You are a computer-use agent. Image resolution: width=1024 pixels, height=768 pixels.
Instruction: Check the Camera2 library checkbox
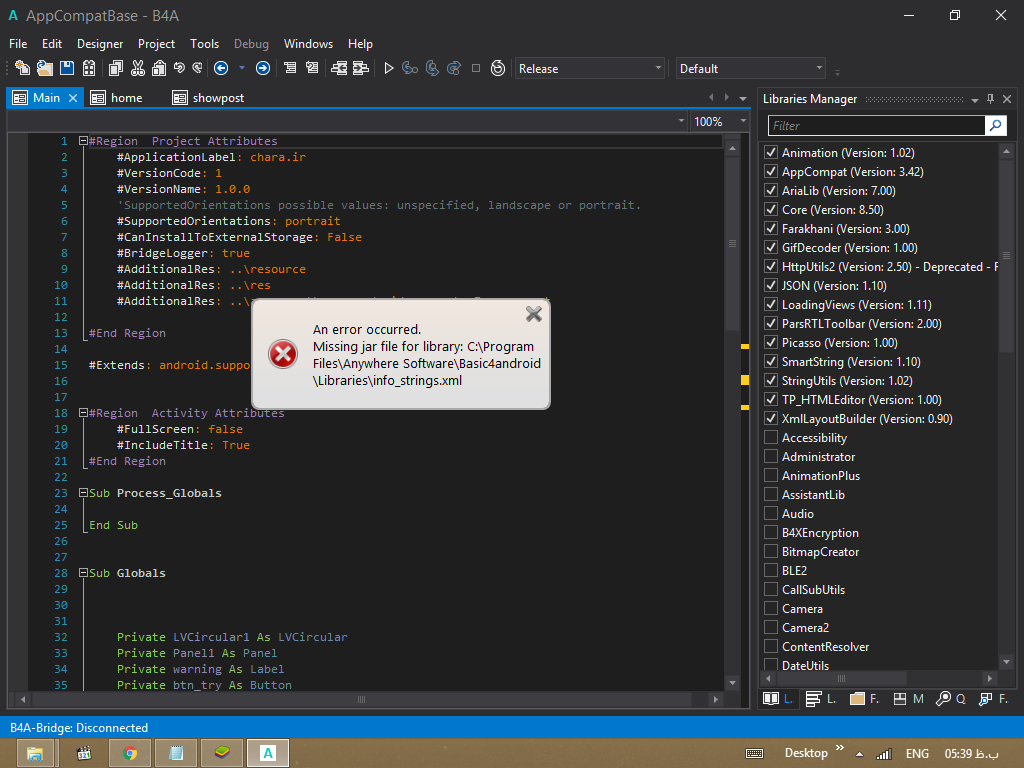click(x=771, y=628)
